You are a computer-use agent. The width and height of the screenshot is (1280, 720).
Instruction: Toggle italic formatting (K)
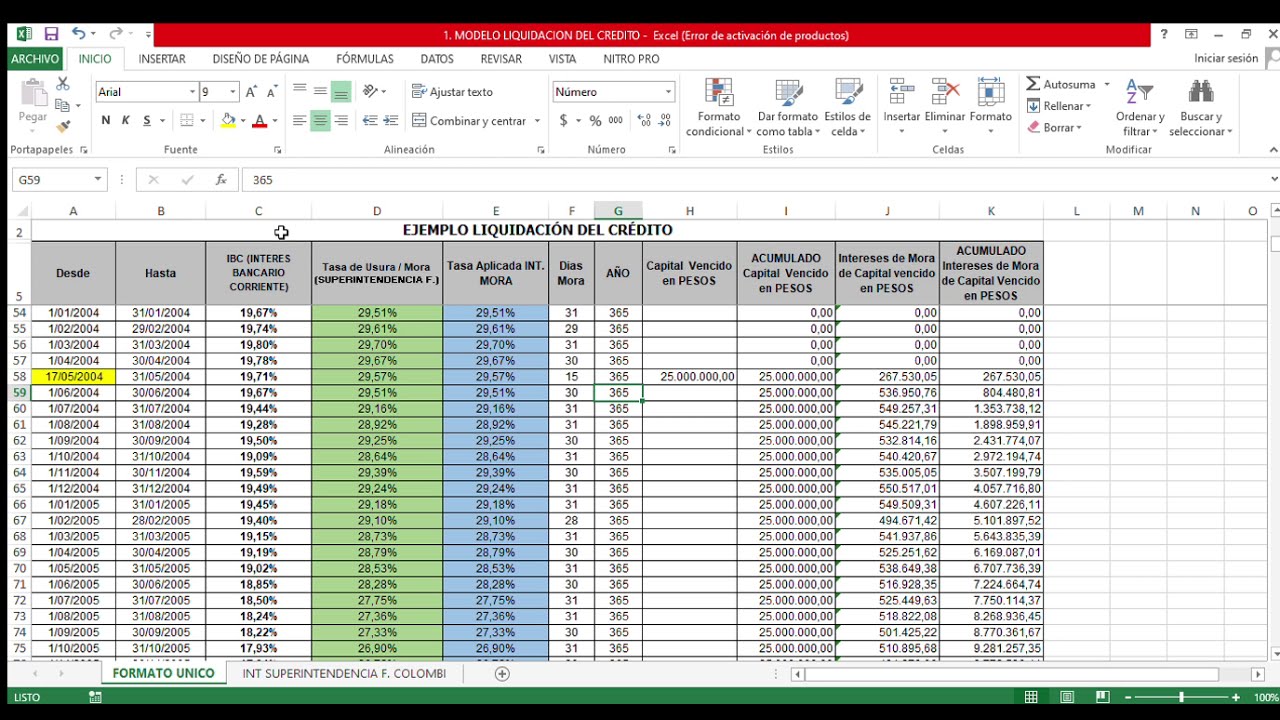(x=126, y=121)
